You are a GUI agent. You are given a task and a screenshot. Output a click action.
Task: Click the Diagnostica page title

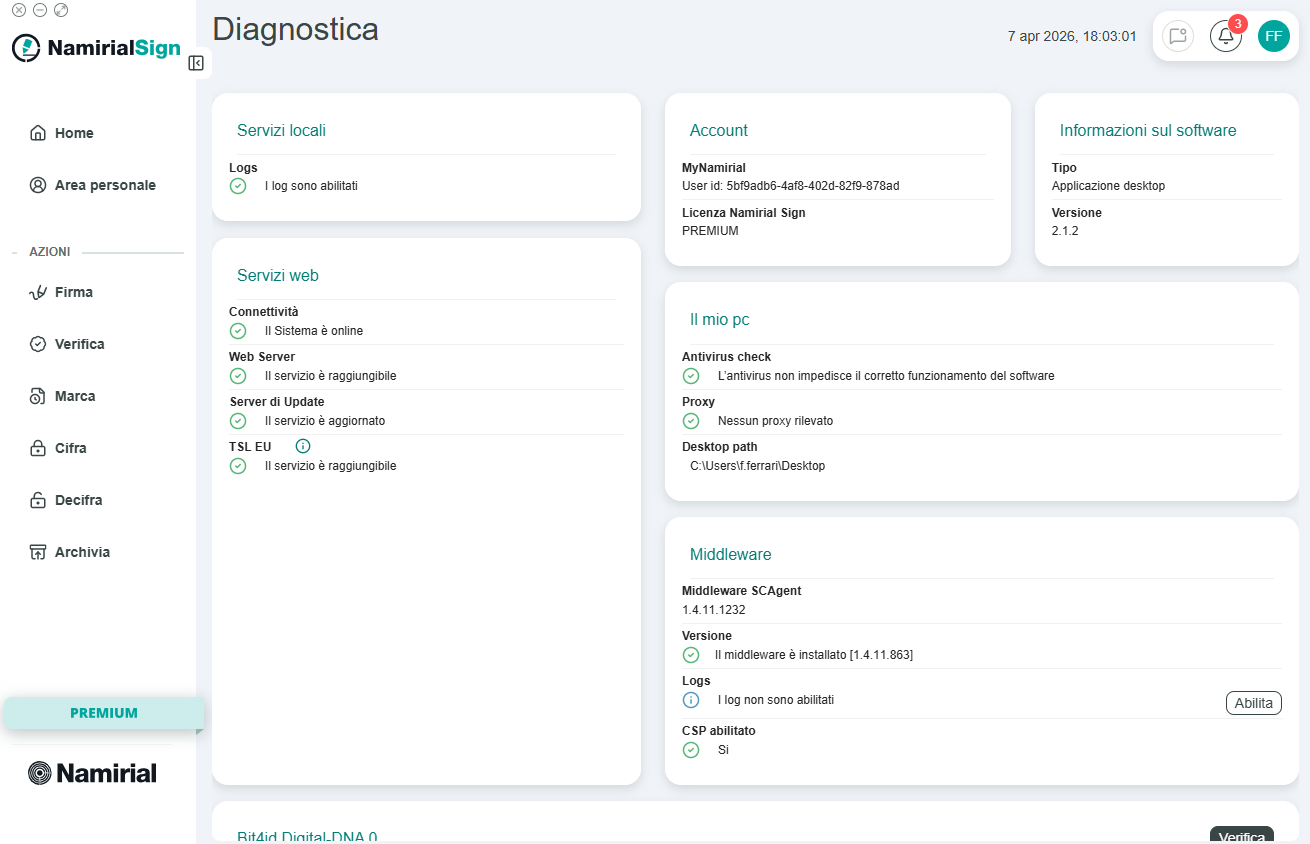(x=296, y=29)
